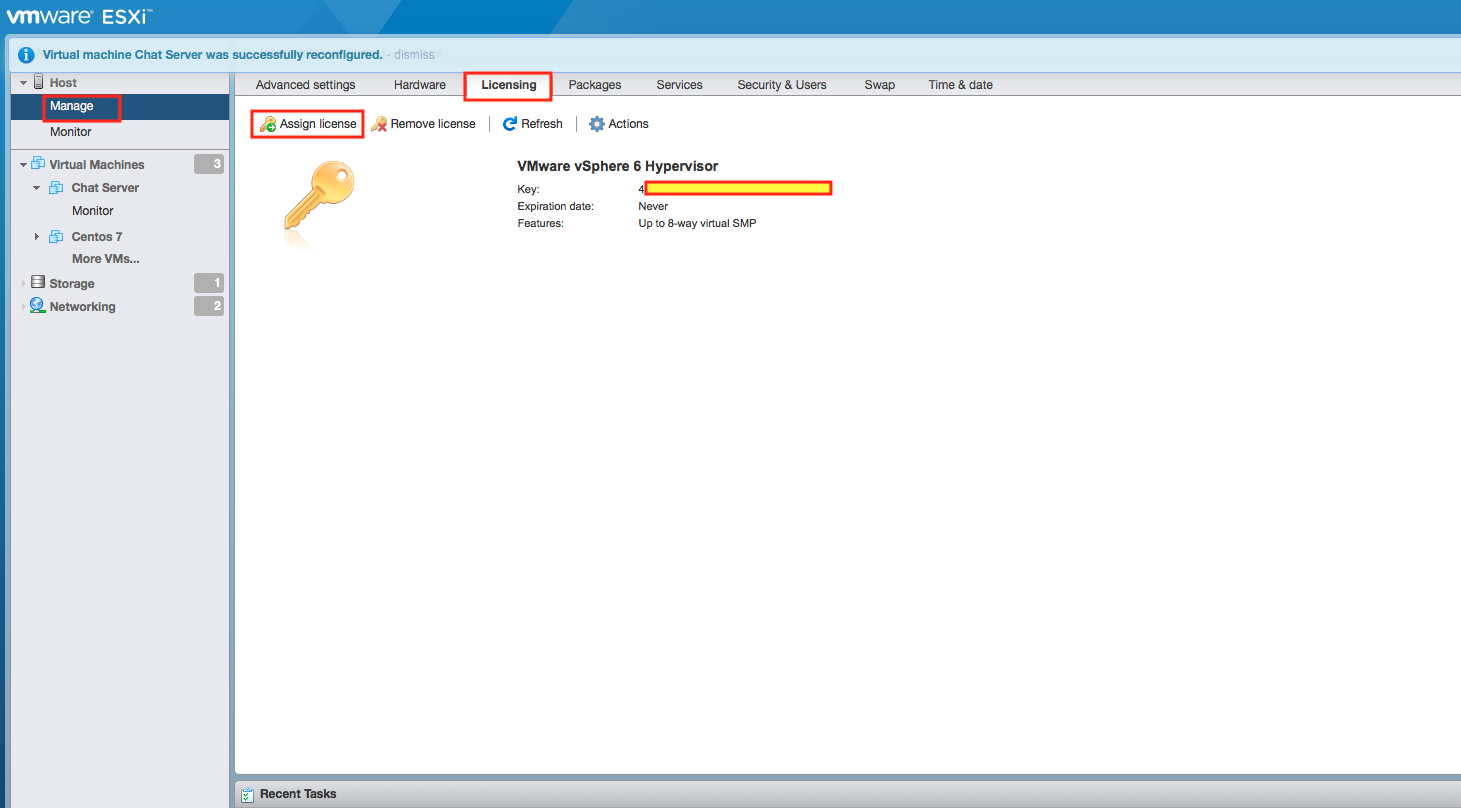Click the Networking globe icon
The image size is (1461, 808).
[38, 306]
